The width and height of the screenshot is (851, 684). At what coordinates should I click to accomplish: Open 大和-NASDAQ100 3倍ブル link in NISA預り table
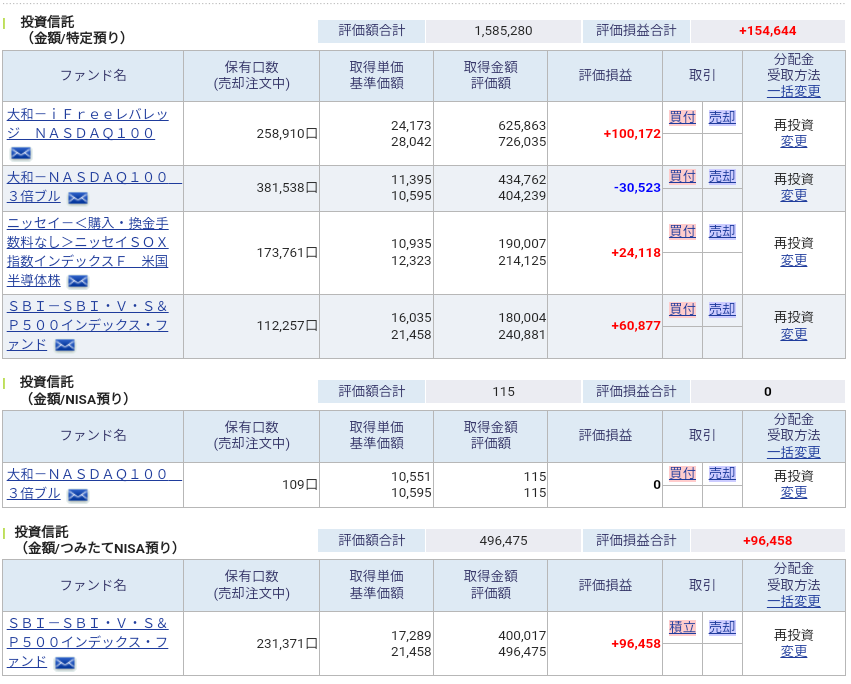pyautogui.click(x=94, y=484)
